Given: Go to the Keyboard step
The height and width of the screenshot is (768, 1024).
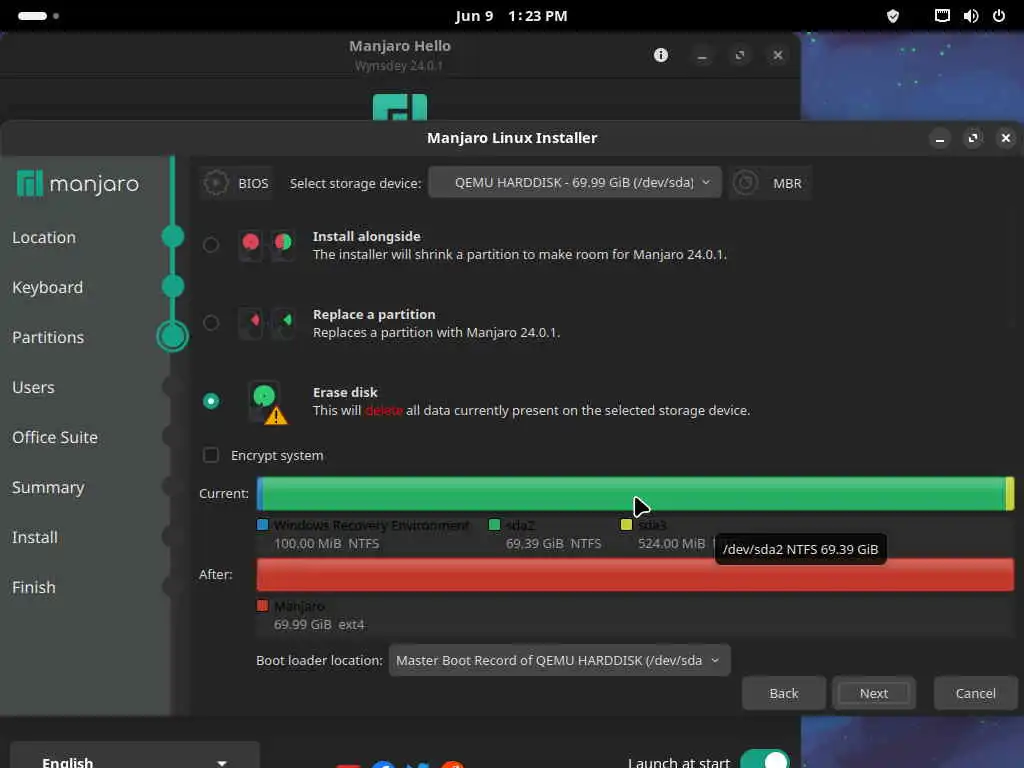Looking at the screenshot, I should coord(48,287).
